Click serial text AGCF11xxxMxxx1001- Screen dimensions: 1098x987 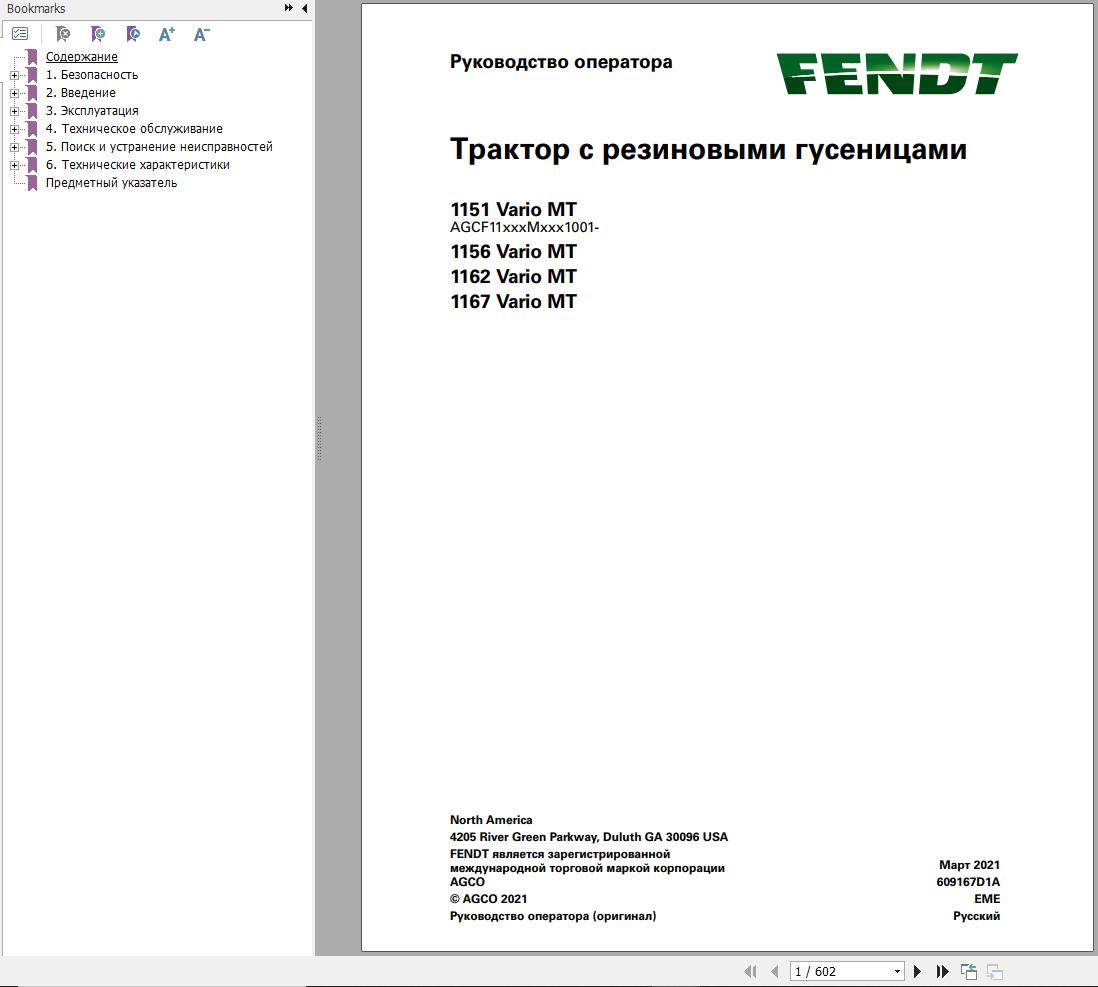coord(524,227)
